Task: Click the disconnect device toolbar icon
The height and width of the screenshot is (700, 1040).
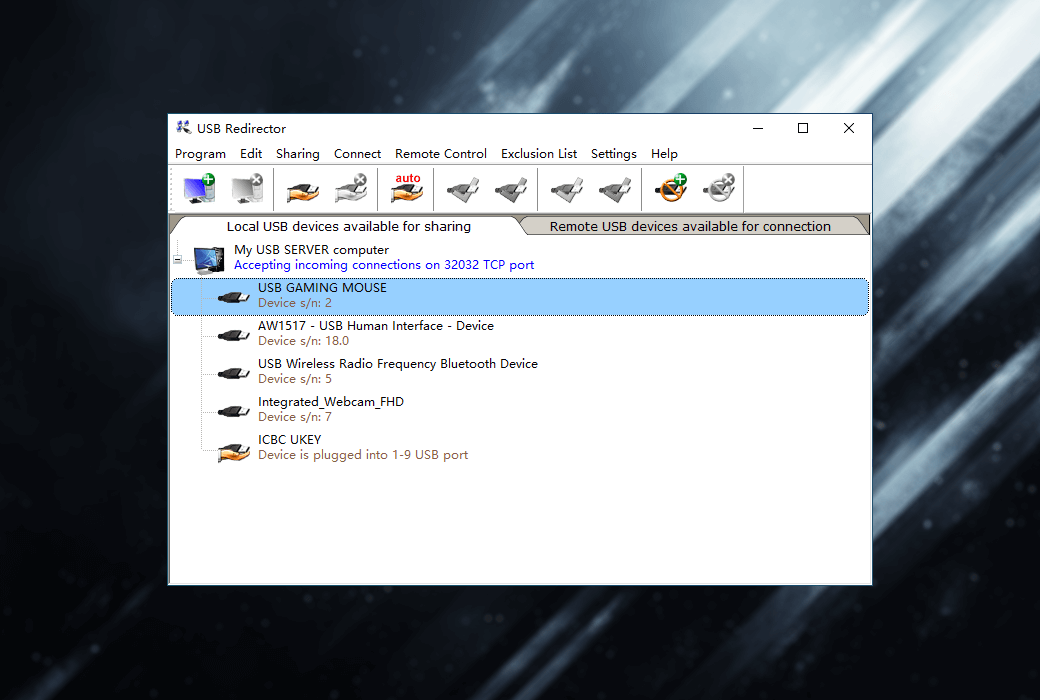Action: click(511, 188)
